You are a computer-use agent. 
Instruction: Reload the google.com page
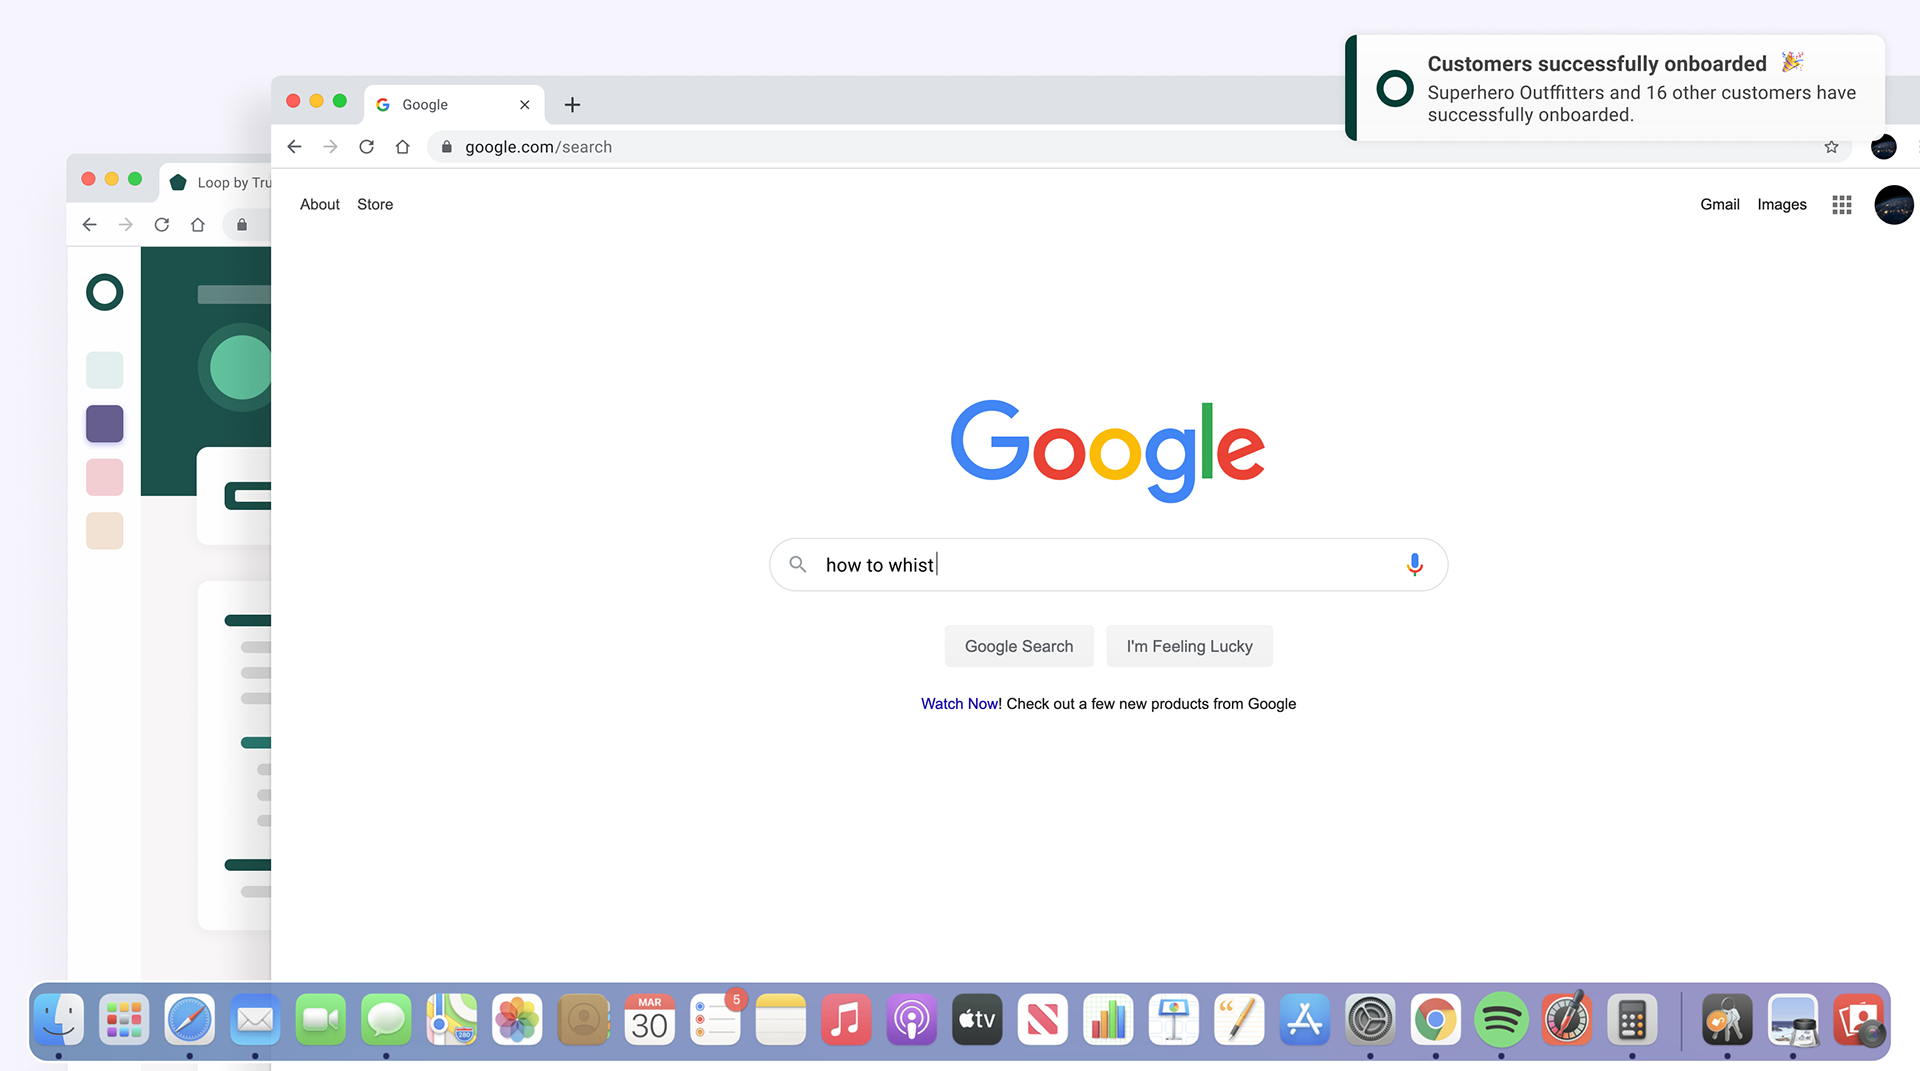point(367,147)
